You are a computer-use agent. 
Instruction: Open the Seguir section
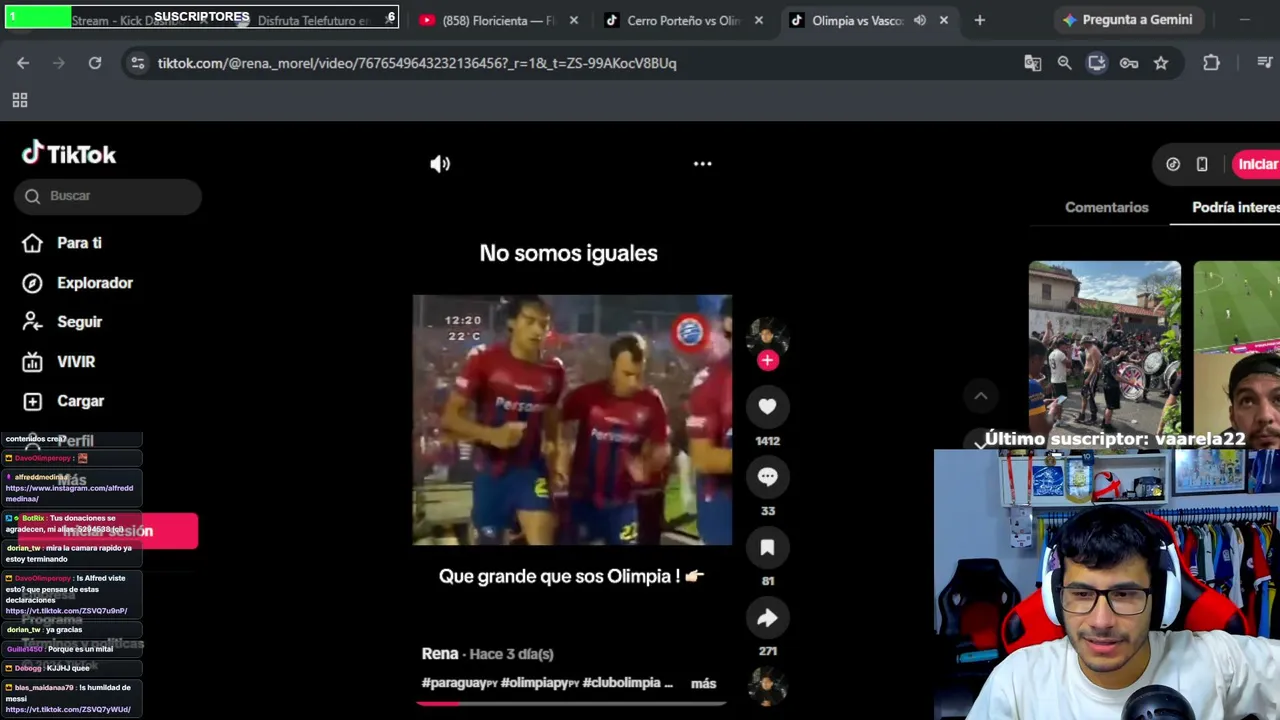(x=62, y=322)
